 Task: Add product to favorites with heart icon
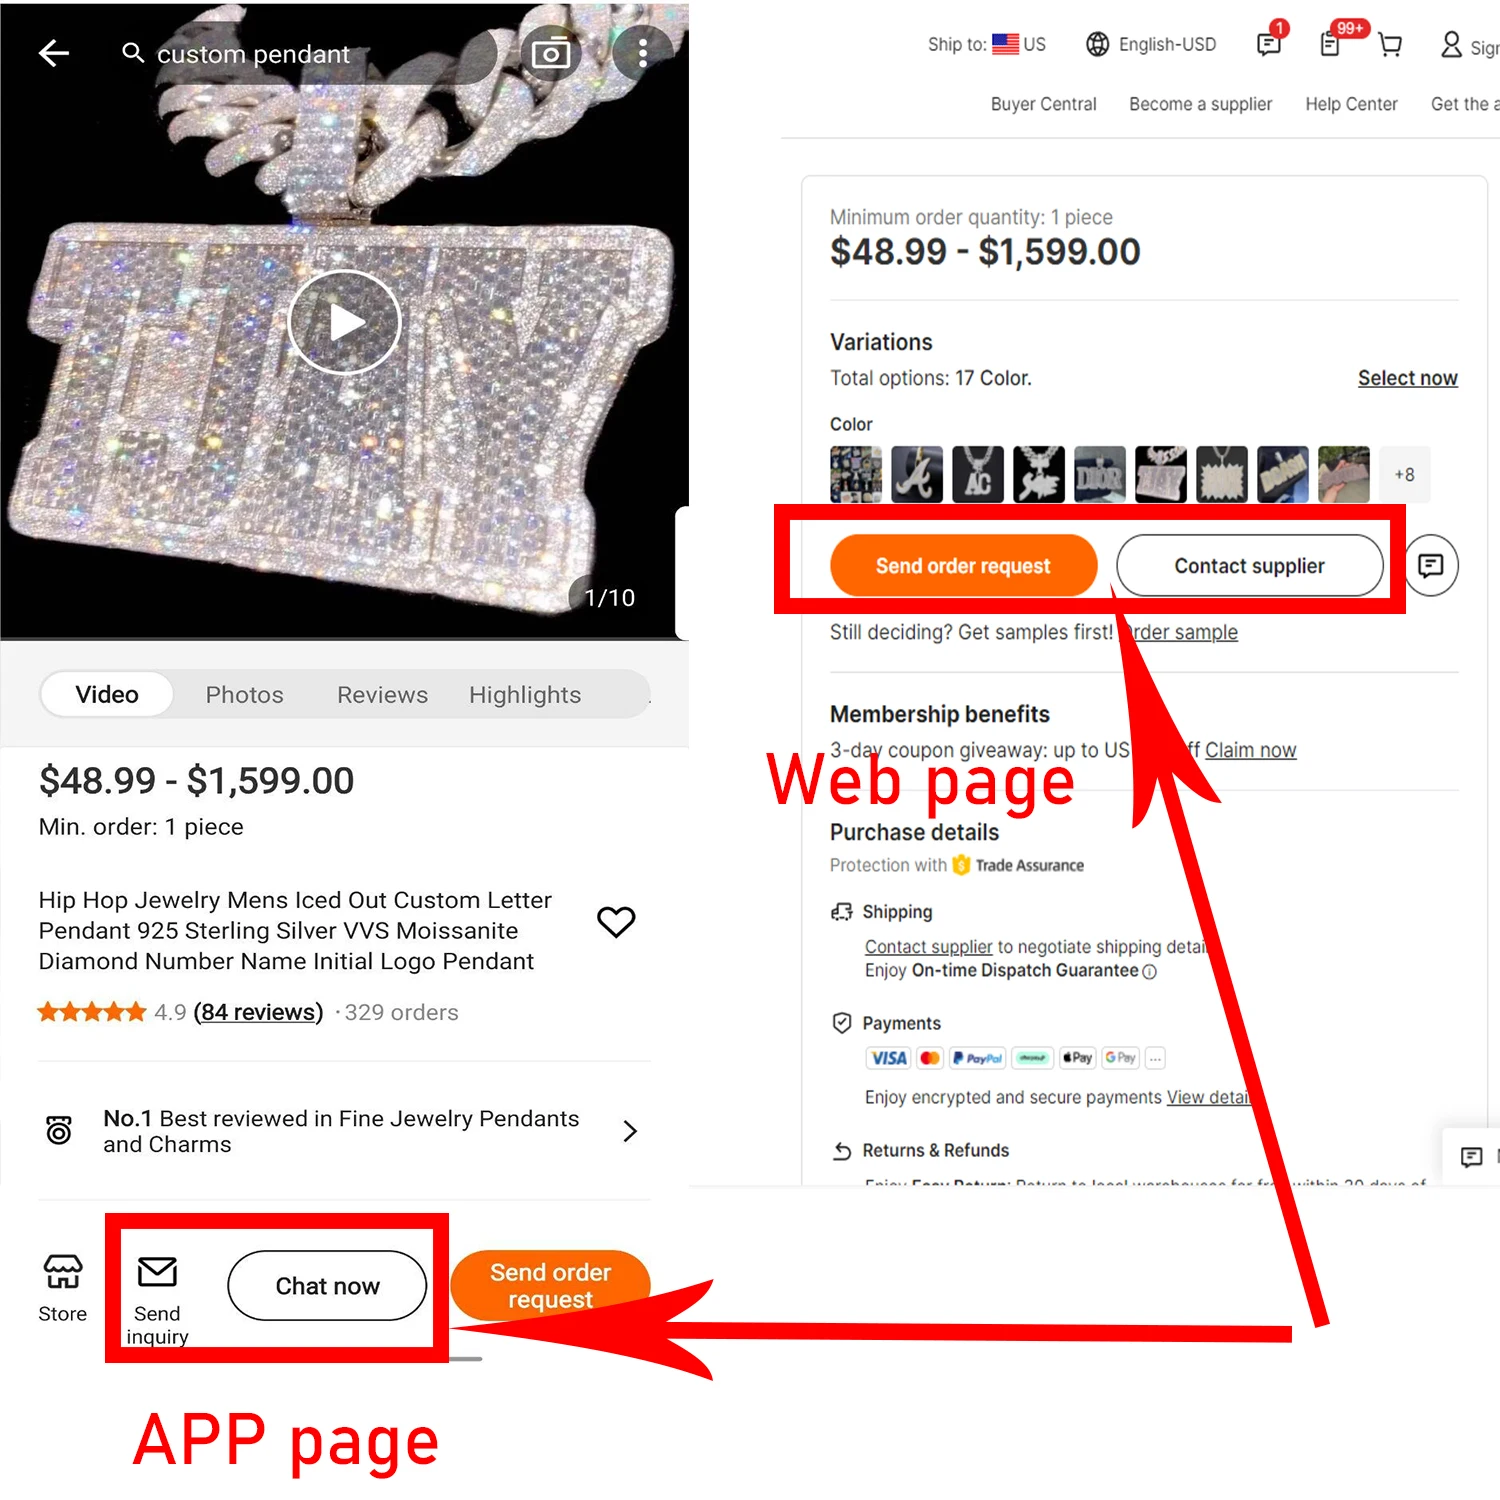(616, 921)
